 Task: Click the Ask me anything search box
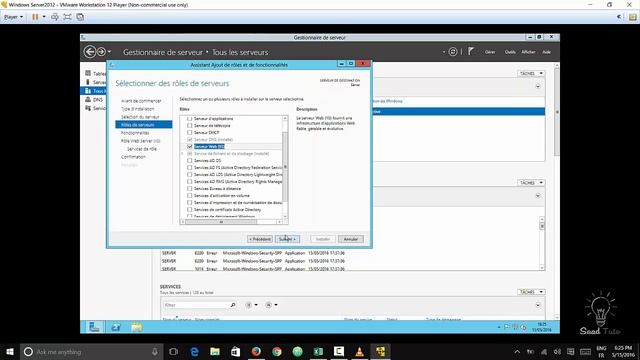pos(91,351)
